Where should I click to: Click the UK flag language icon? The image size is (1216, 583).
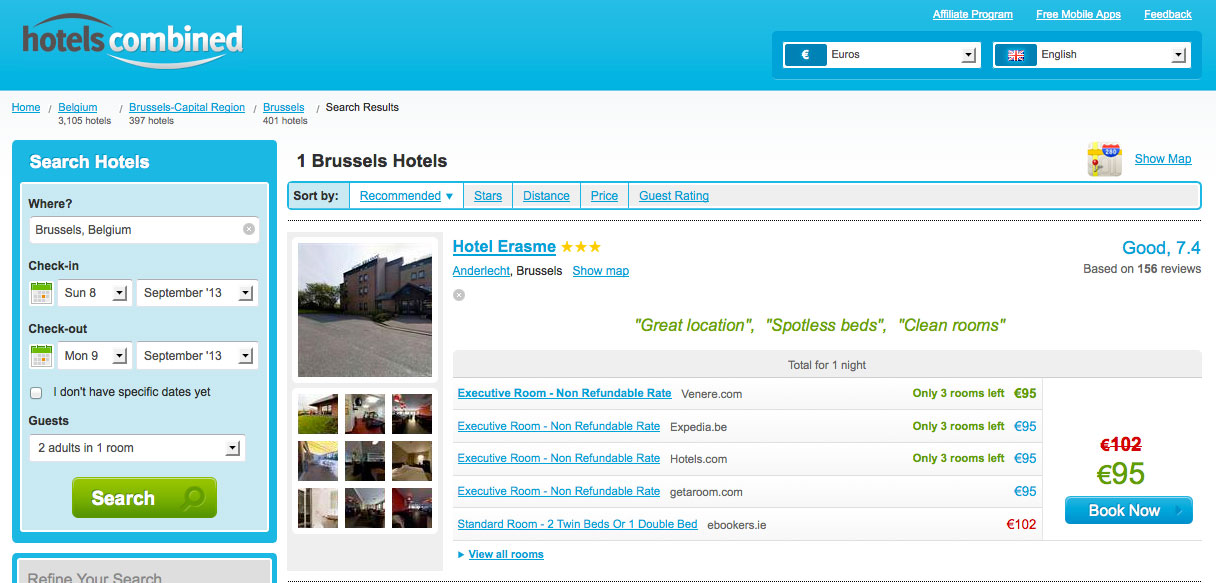coord(1015,55)
